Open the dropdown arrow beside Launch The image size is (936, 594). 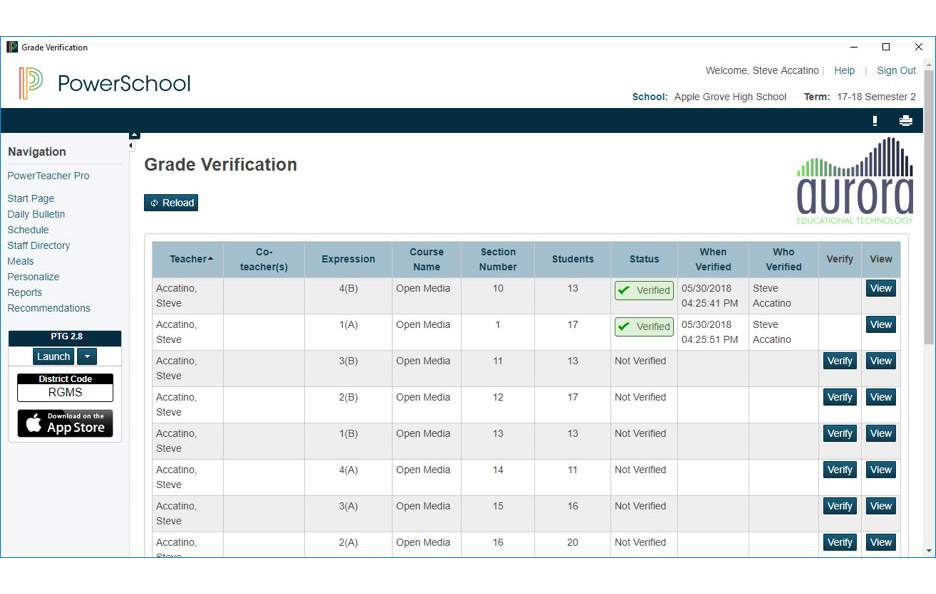(87, 357)
